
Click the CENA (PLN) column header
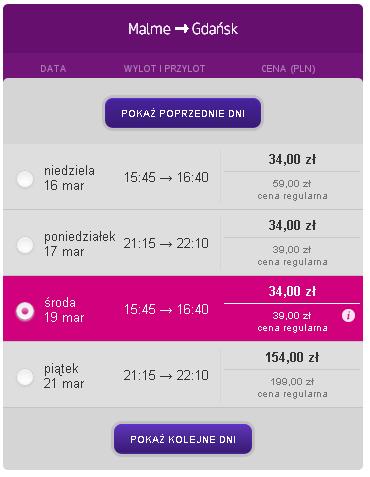[288, 69]
